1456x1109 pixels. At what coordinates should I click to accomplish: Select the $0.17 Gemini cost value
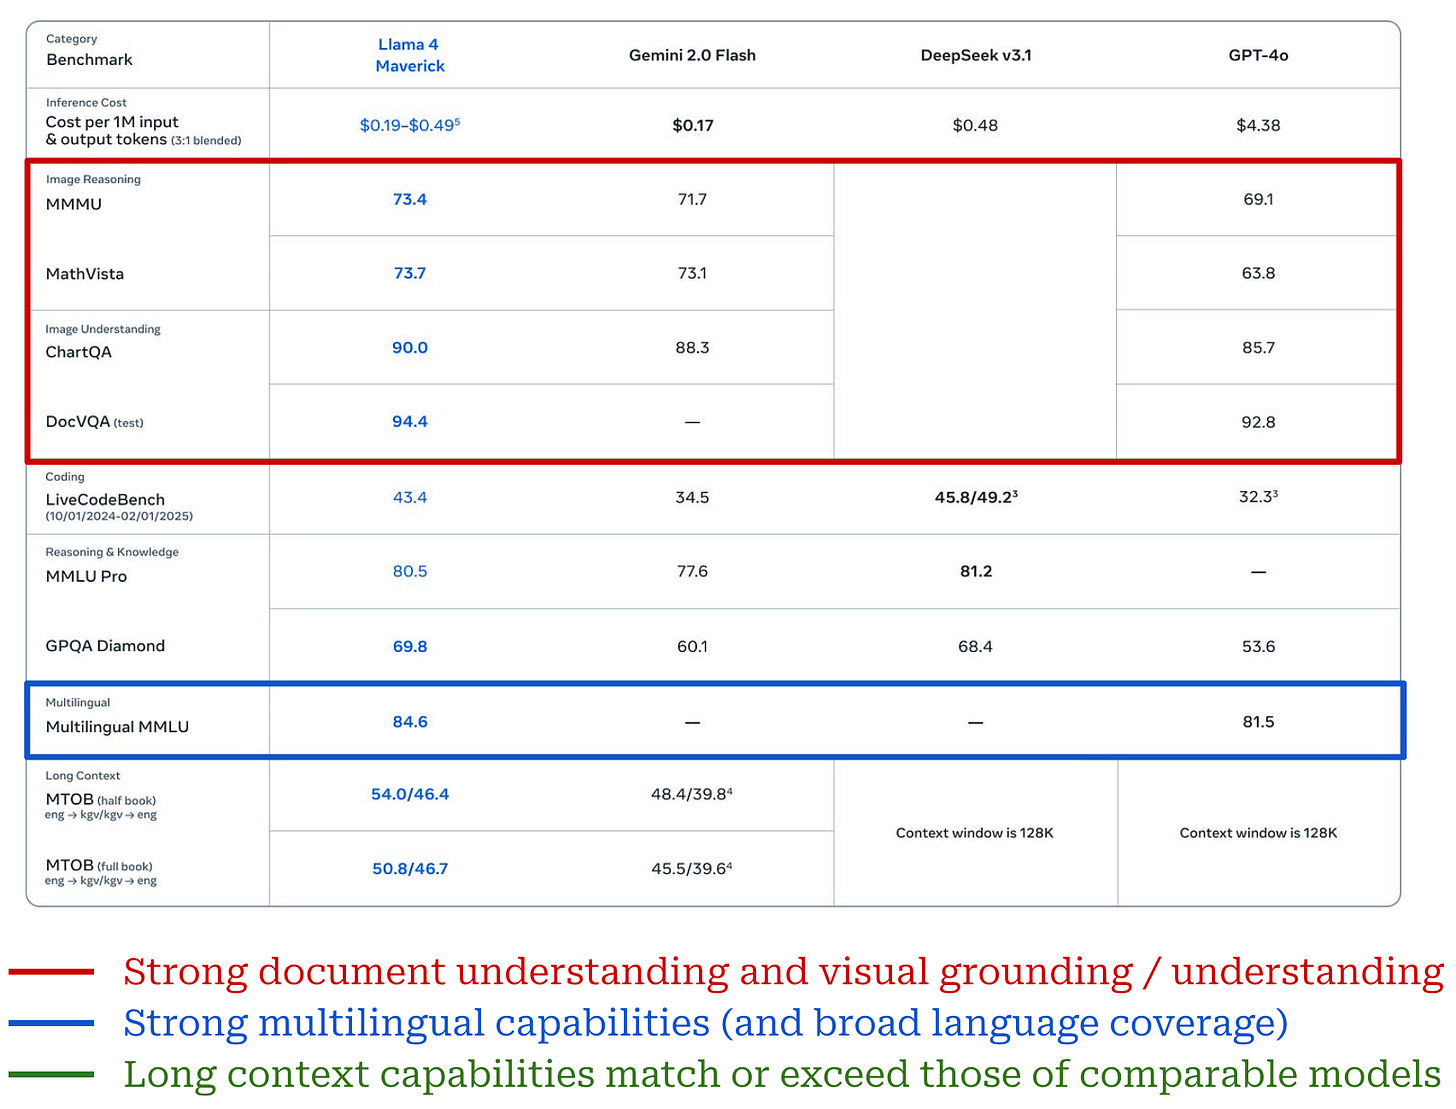pos(692,125)
